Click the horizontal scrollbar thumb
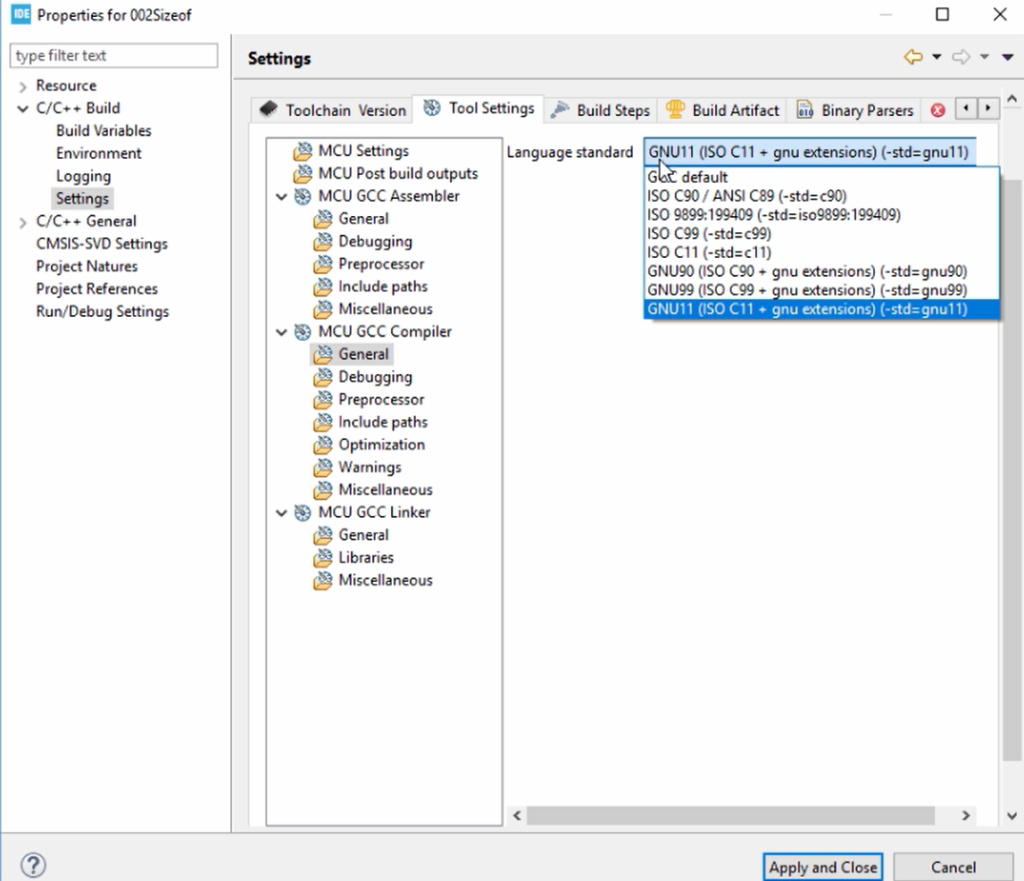Viewport: 1024px width, 881px height. tap(731, 816)
